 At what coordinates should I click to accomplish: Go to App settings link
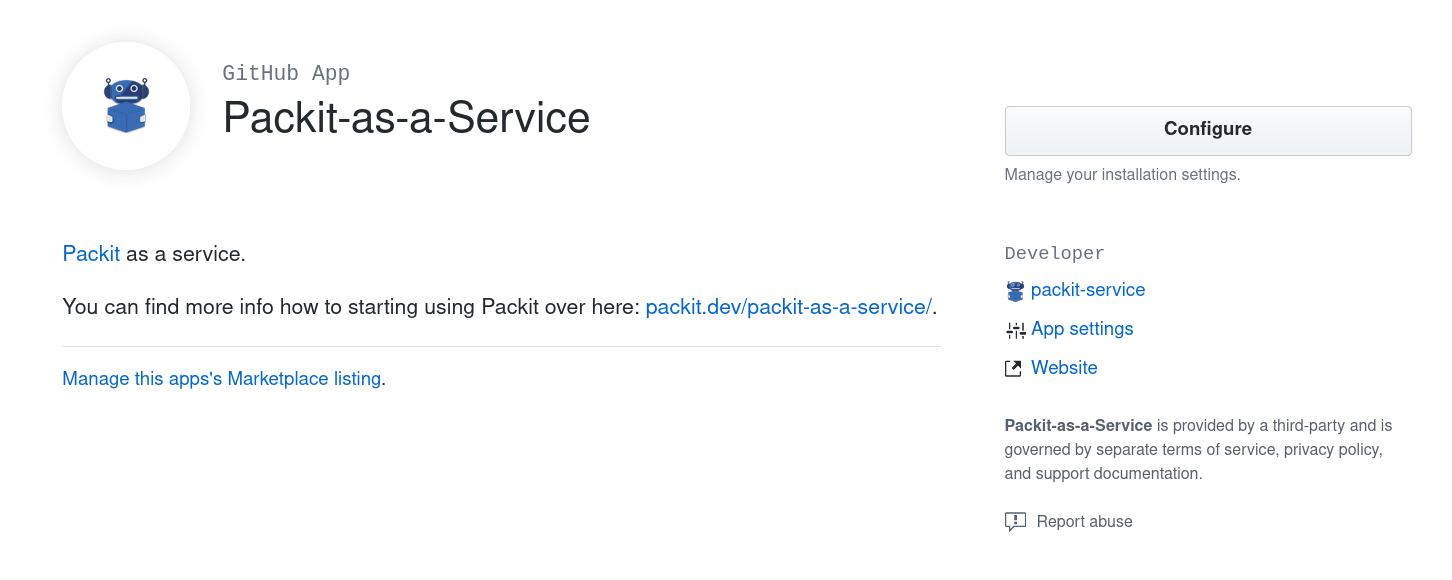pyautogui.click(x=1082, y=329)
